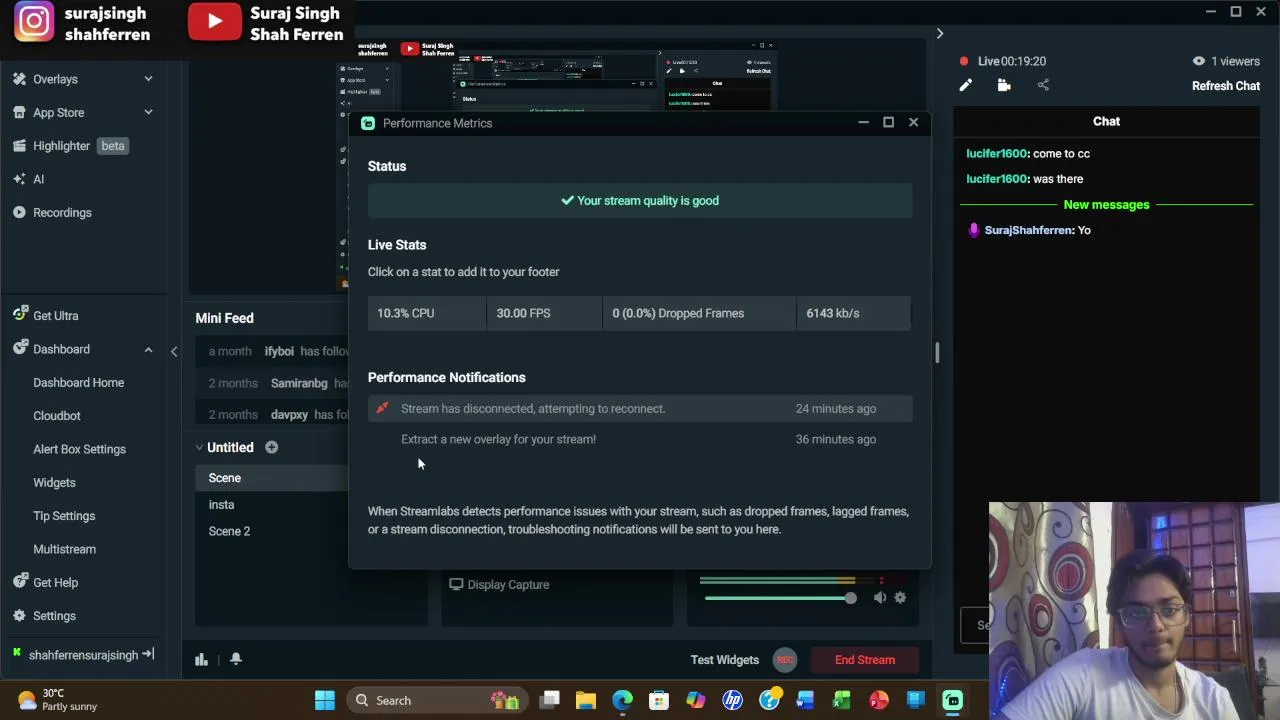The image size is (1280, 720).
Task: Collapse the left panel arrow beside Mini Feed
Action: click(174, 351)
